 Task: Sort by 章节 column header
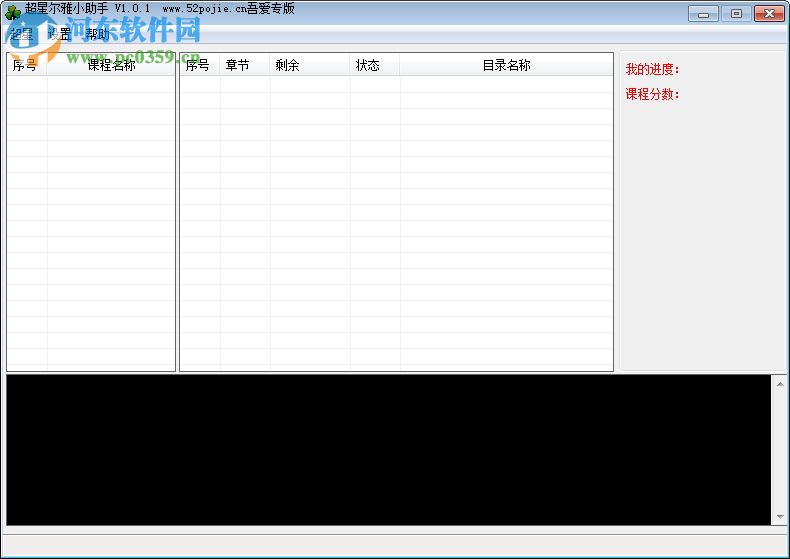(245, 65)
